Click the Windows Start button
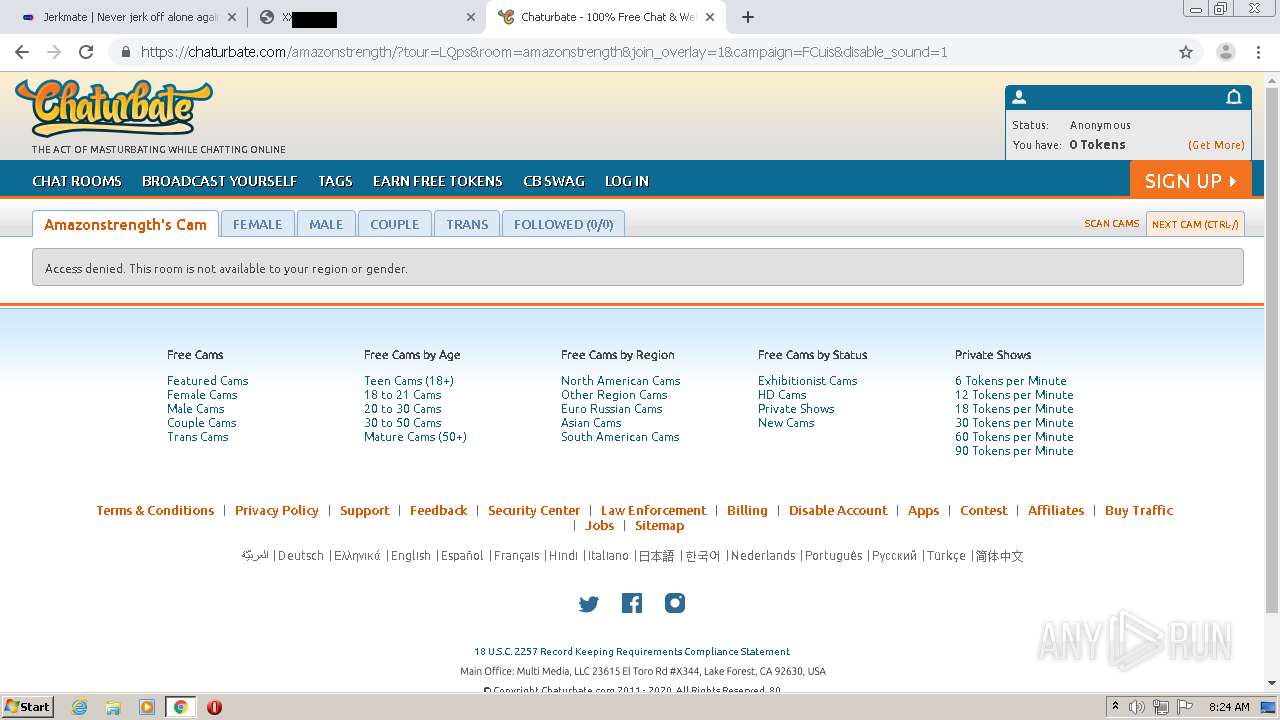The image size is (1280, 720). (27, 707)
